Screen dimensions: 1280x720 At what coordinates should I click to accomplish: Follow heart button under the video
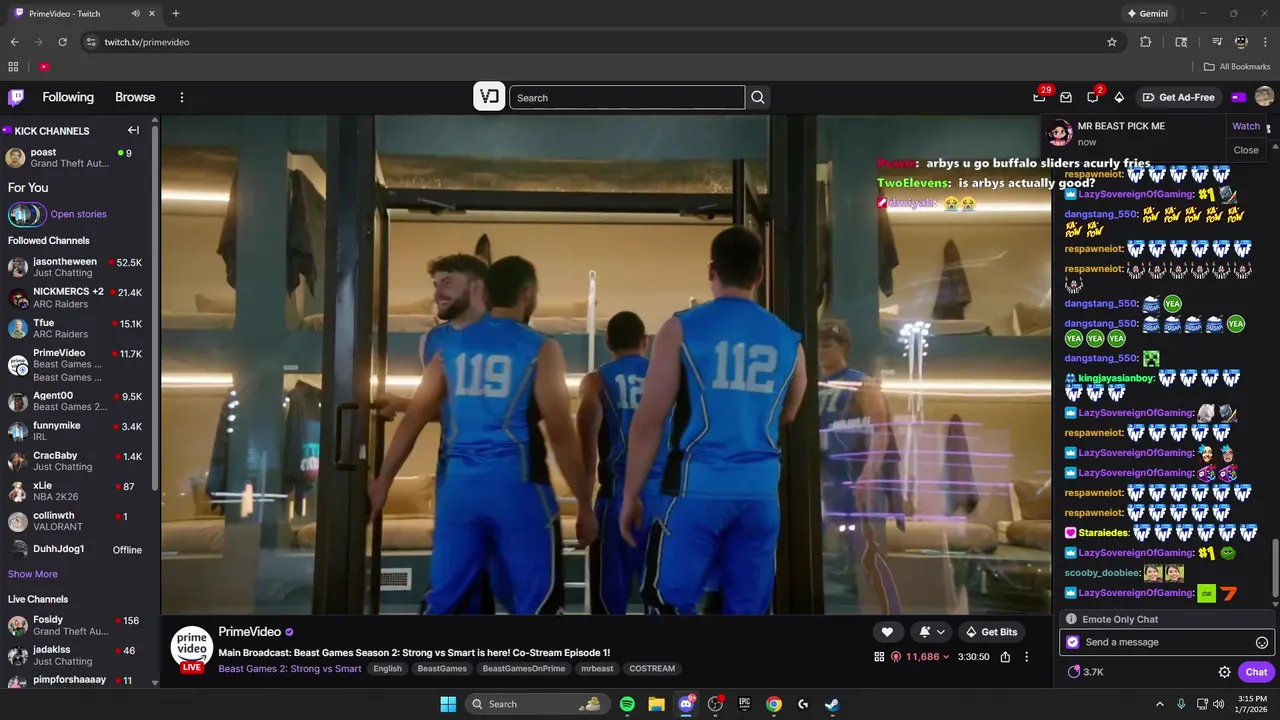[887, 632]
